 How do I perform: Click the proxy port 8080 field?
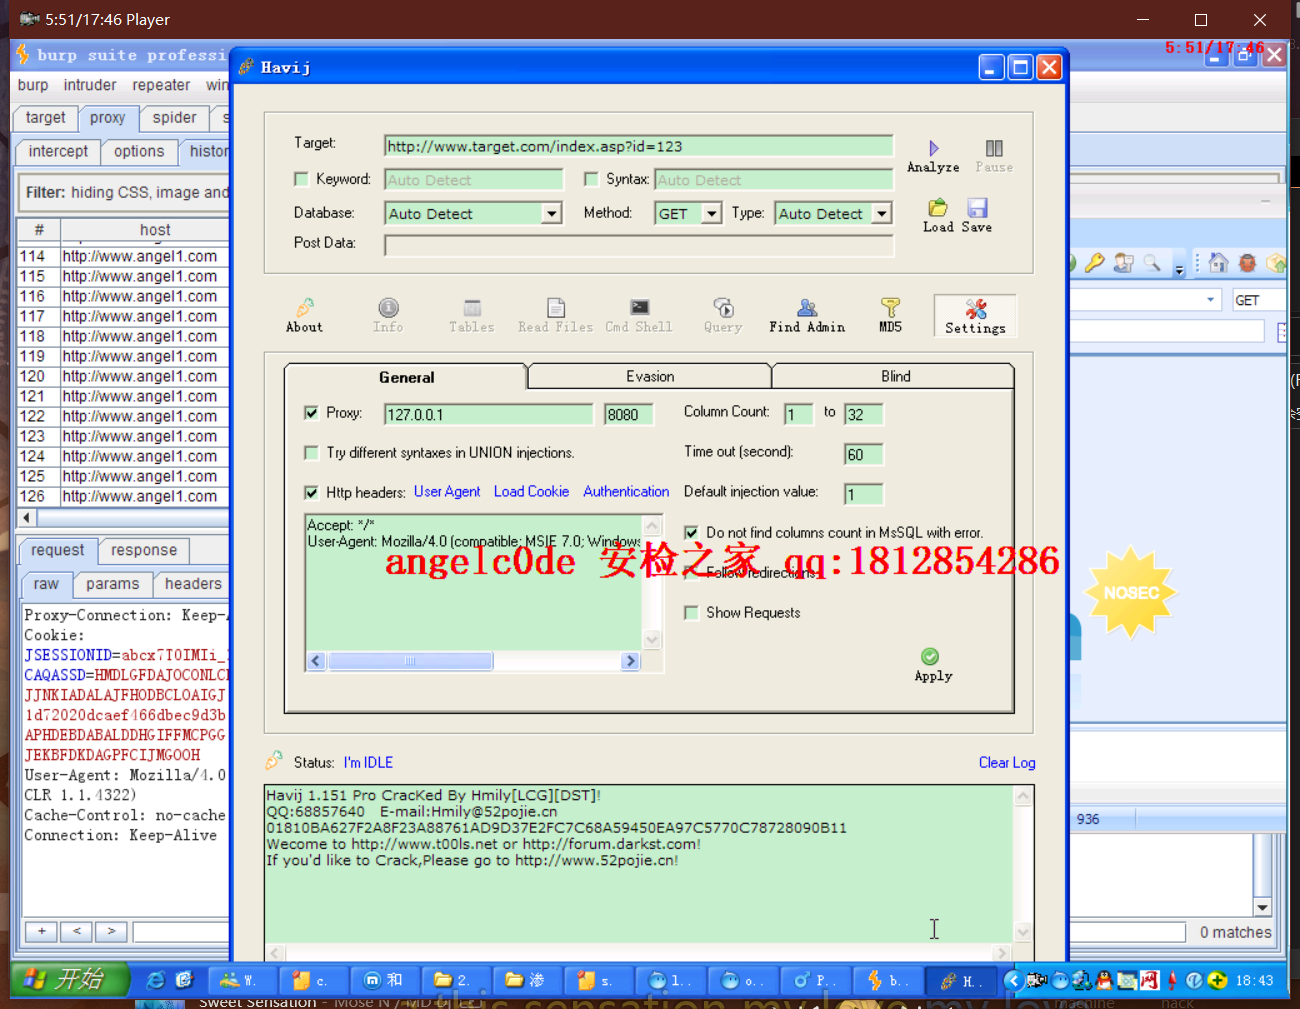click(x=628, y=414)
